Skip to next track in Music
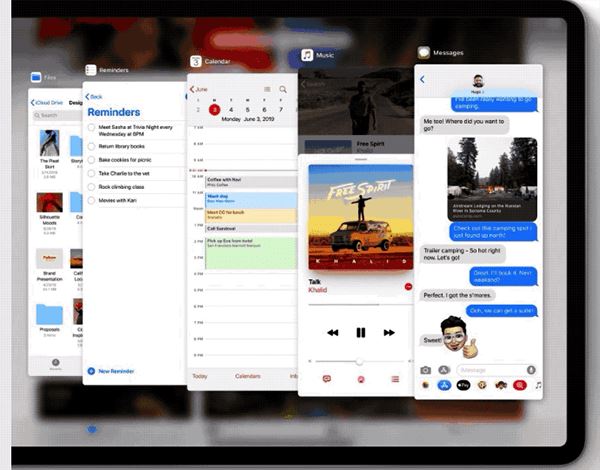Viewport: 600px width, 470px height. (x=389, y=333)
